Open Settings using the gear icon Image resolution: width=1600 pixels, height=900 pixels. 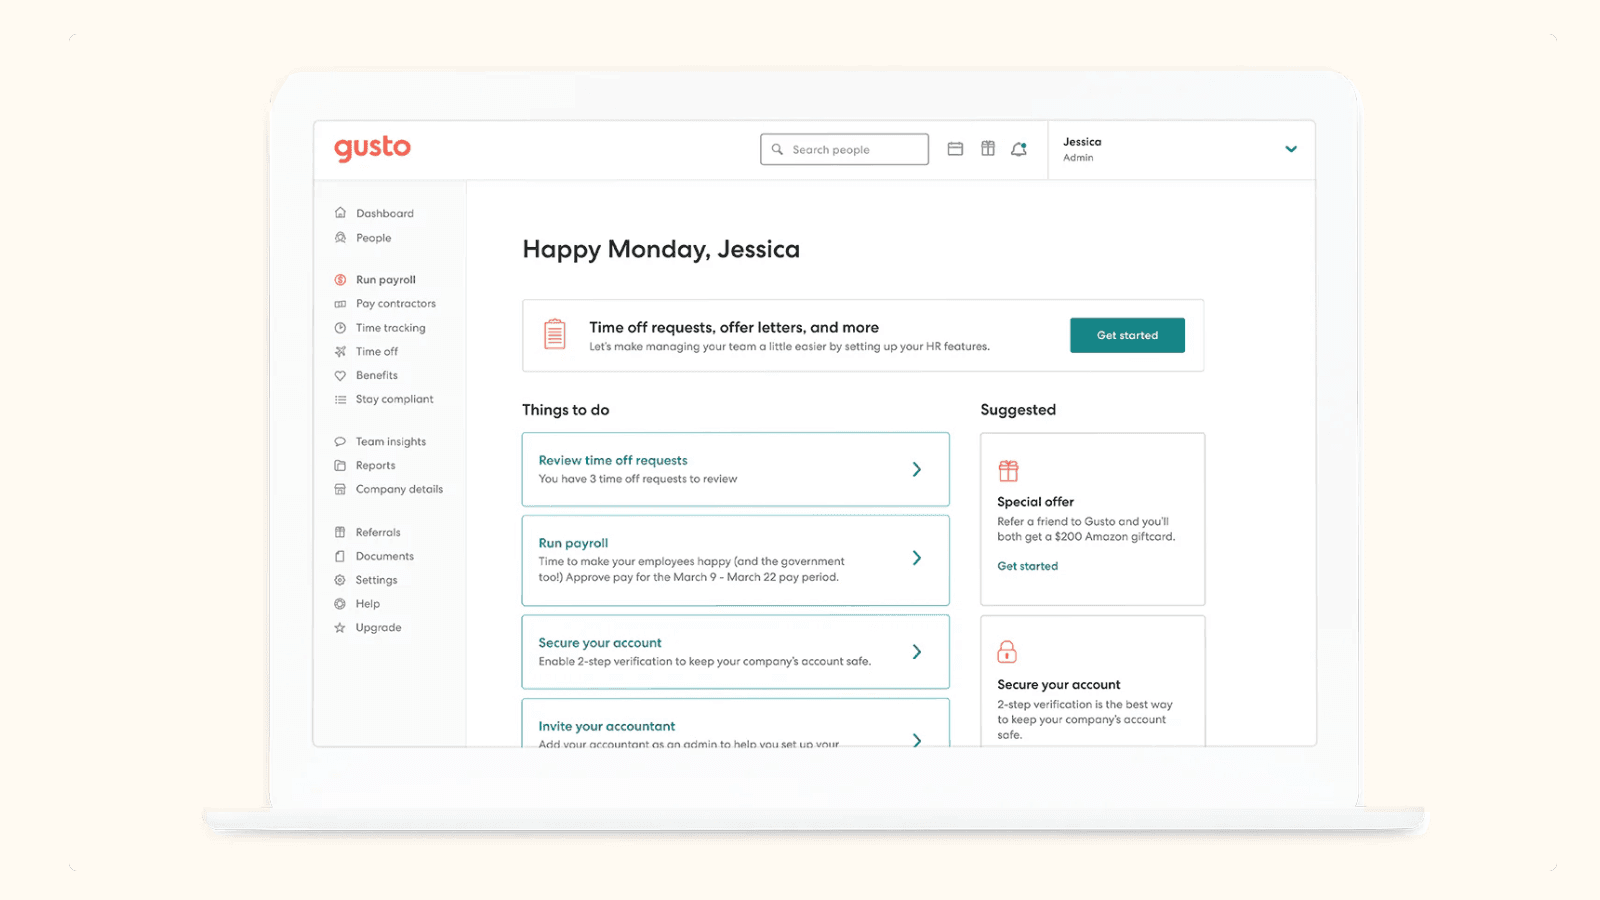pyautogui.click(x=340, y=579)
